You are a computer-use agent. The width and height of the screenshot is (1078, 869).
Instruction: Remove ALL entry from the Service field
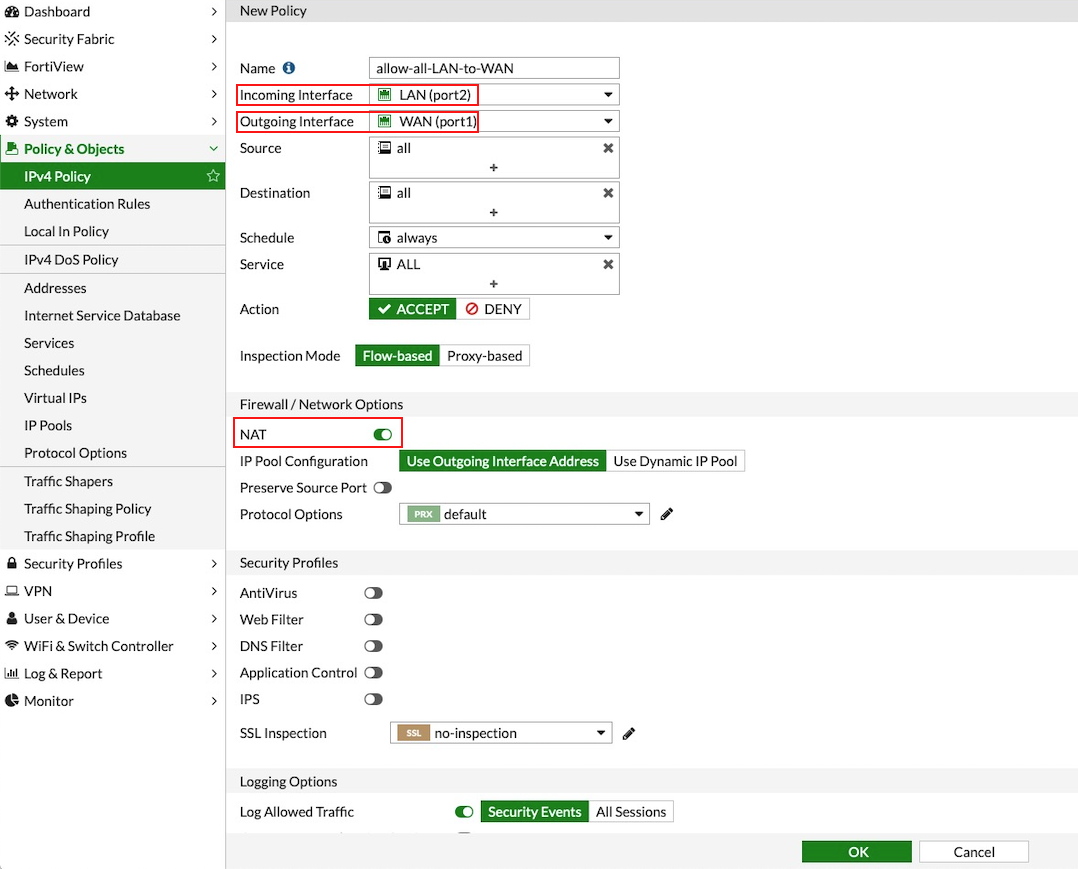pyautogui.click(x=607, y=265)
